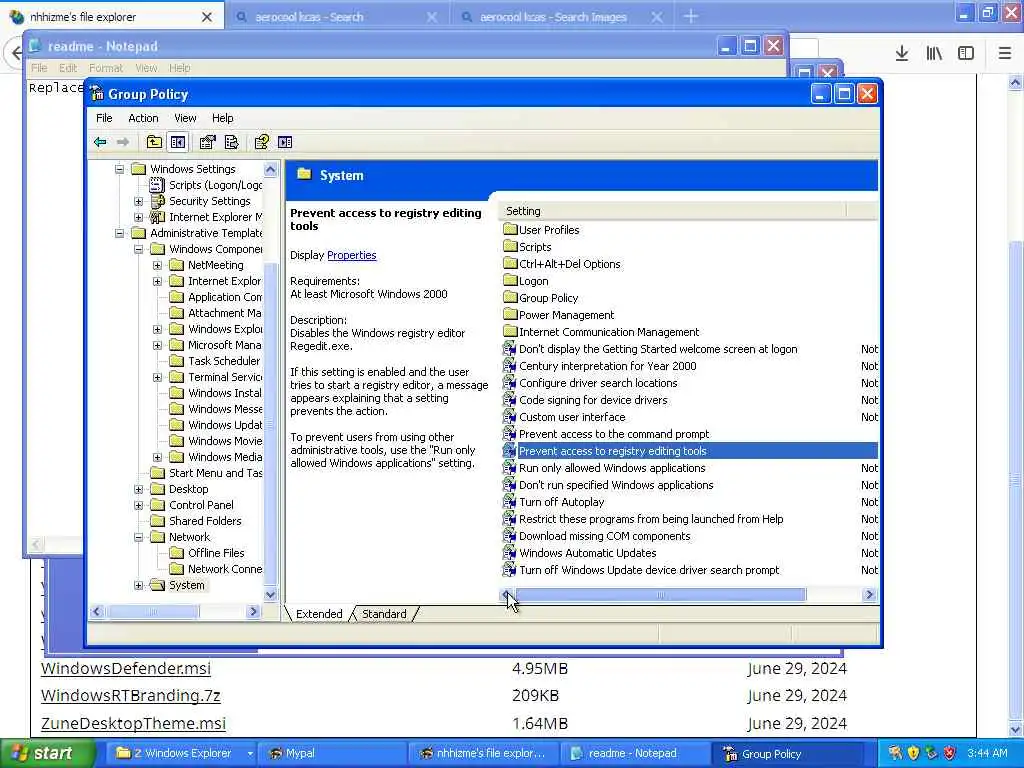Open the View menu in Group Policy
Image resolution: width=1024 pixels, height=768 pixels.
pos(185,118)
